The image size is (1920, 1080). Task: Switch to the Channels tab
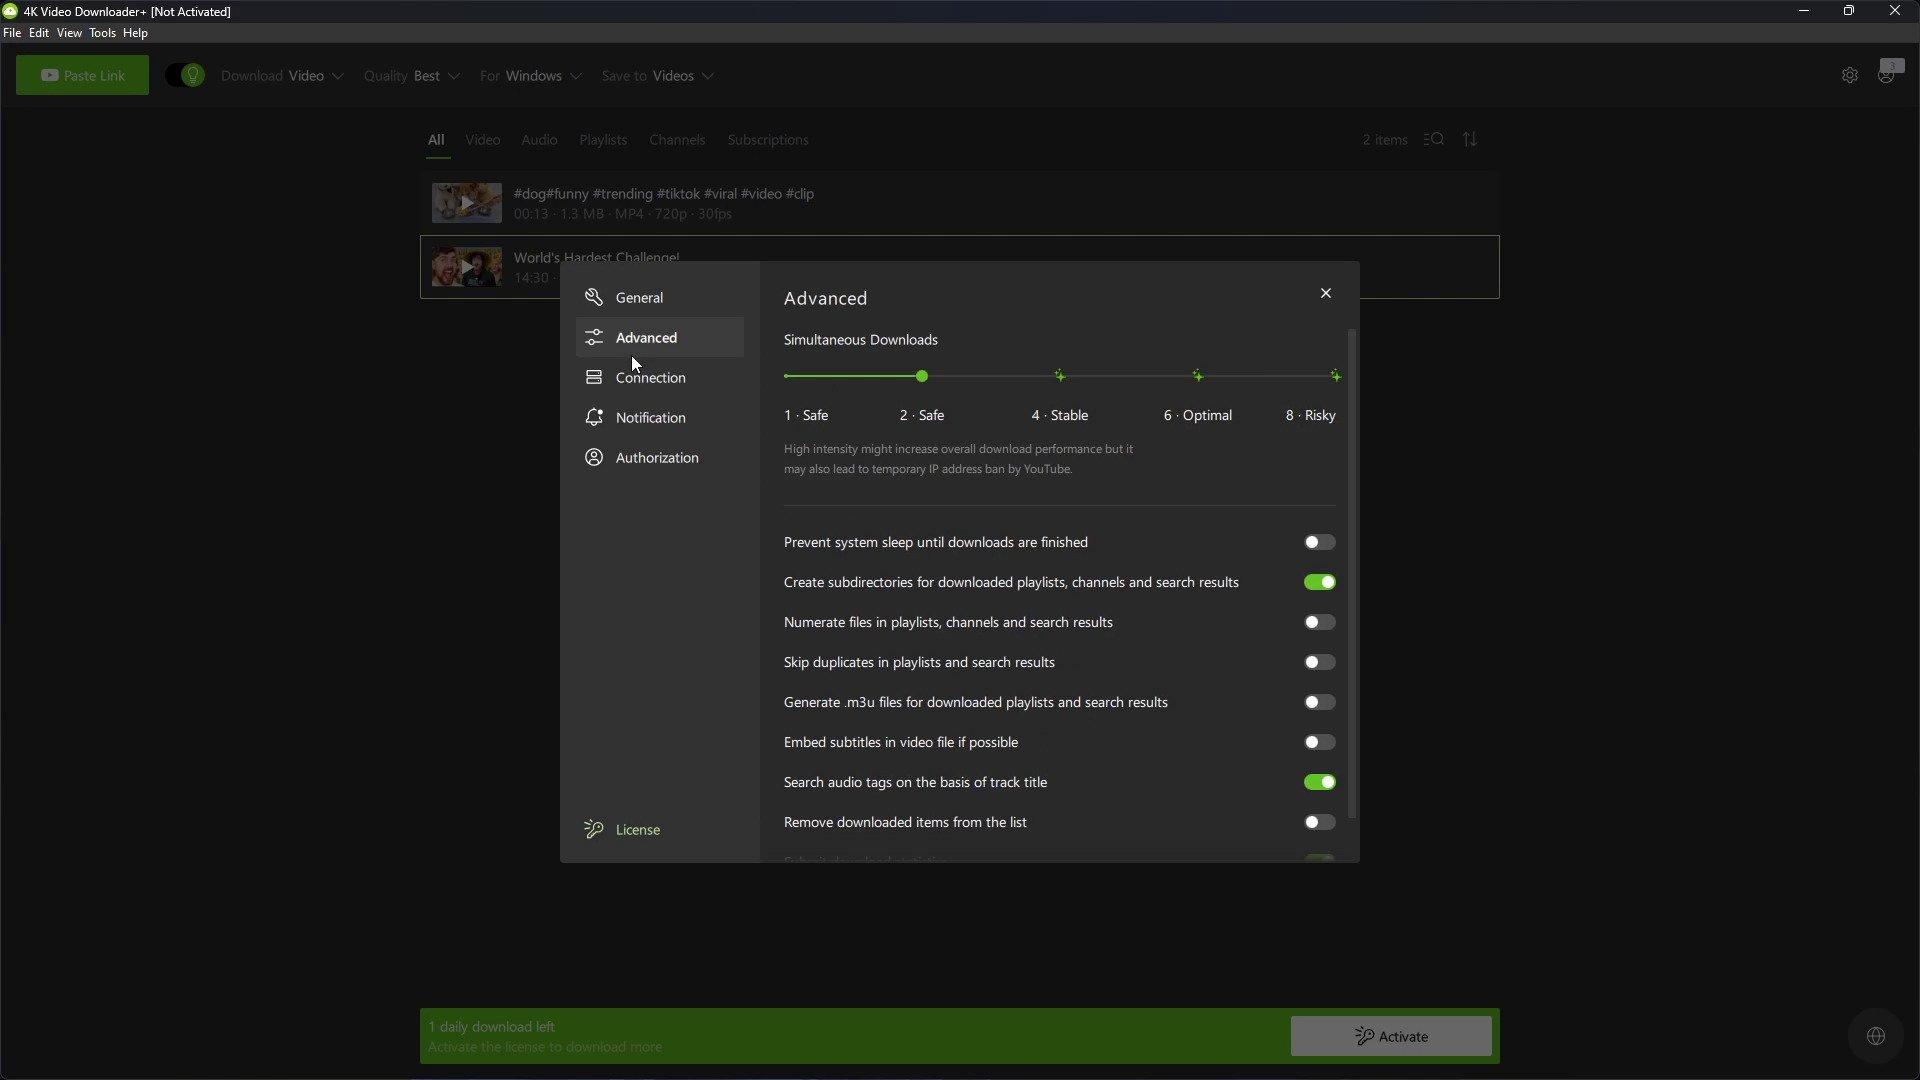point(677,140)
